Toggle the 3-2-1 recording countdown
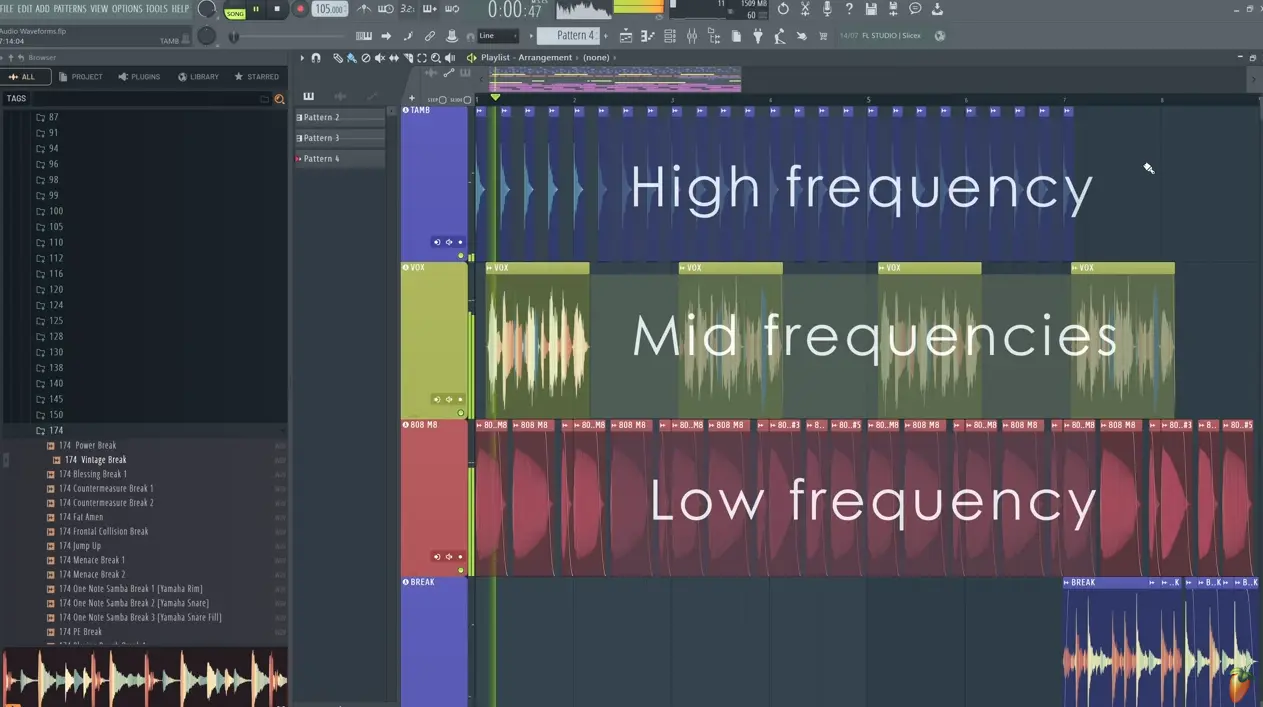 [x=408, y=9]
